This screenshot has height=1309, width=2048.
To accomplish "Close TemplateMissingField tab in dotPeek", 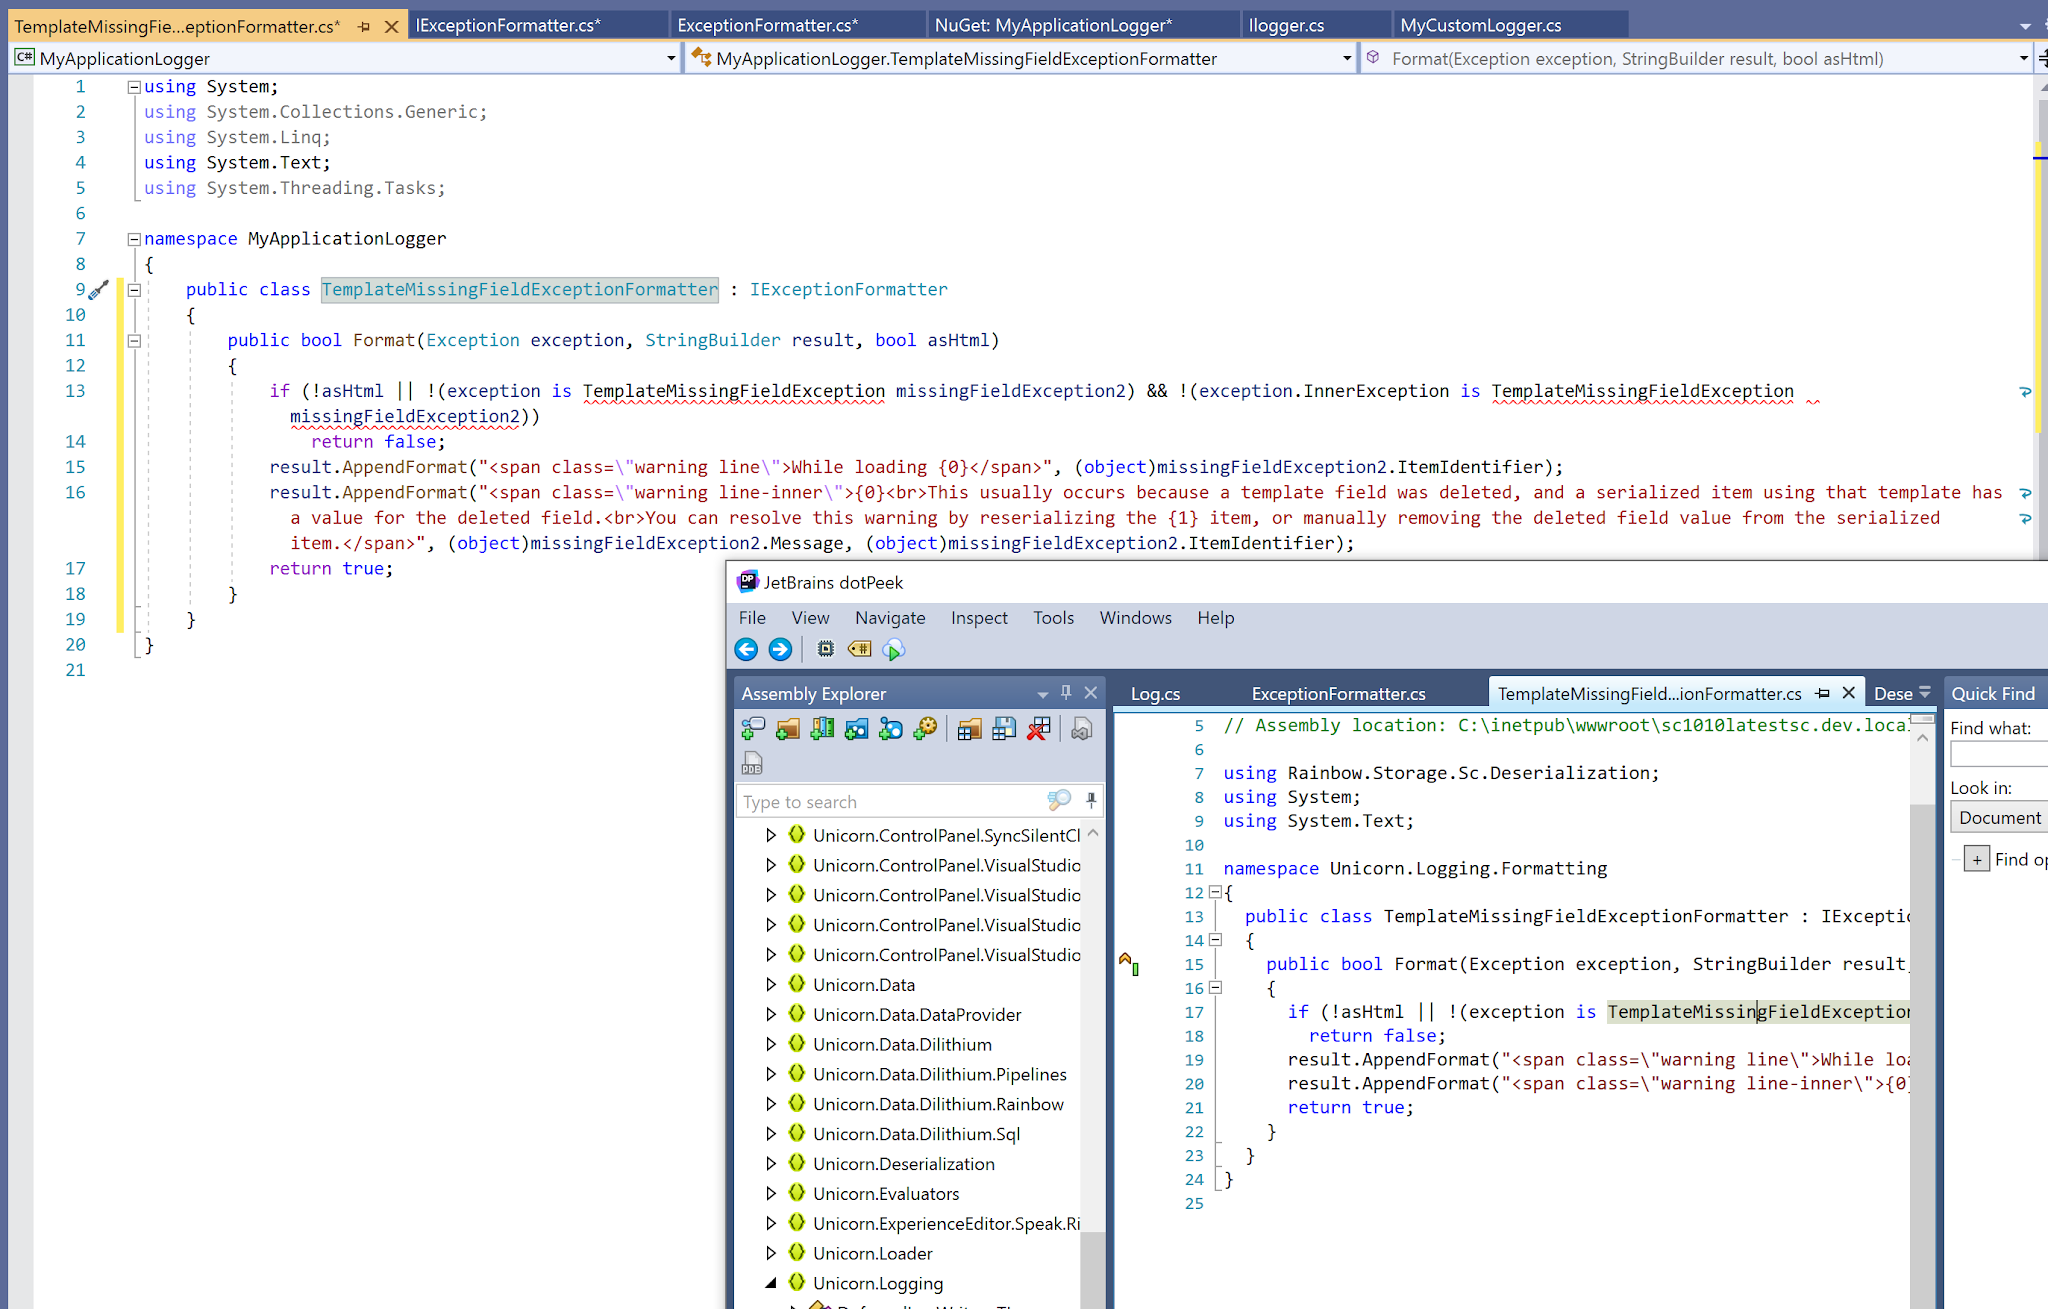I will tap(1849, 692).
